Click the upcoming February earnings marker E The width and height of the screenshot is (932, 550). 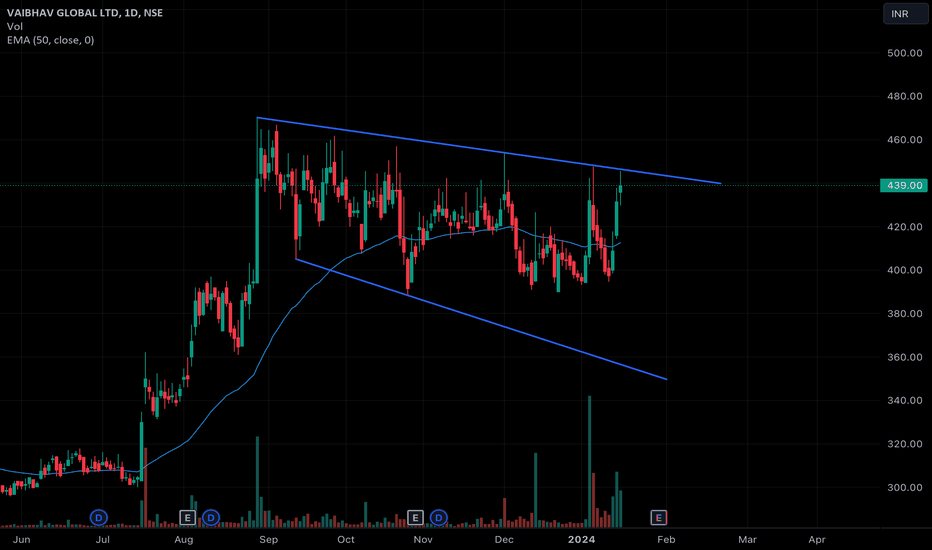click(x=659, y=518)
